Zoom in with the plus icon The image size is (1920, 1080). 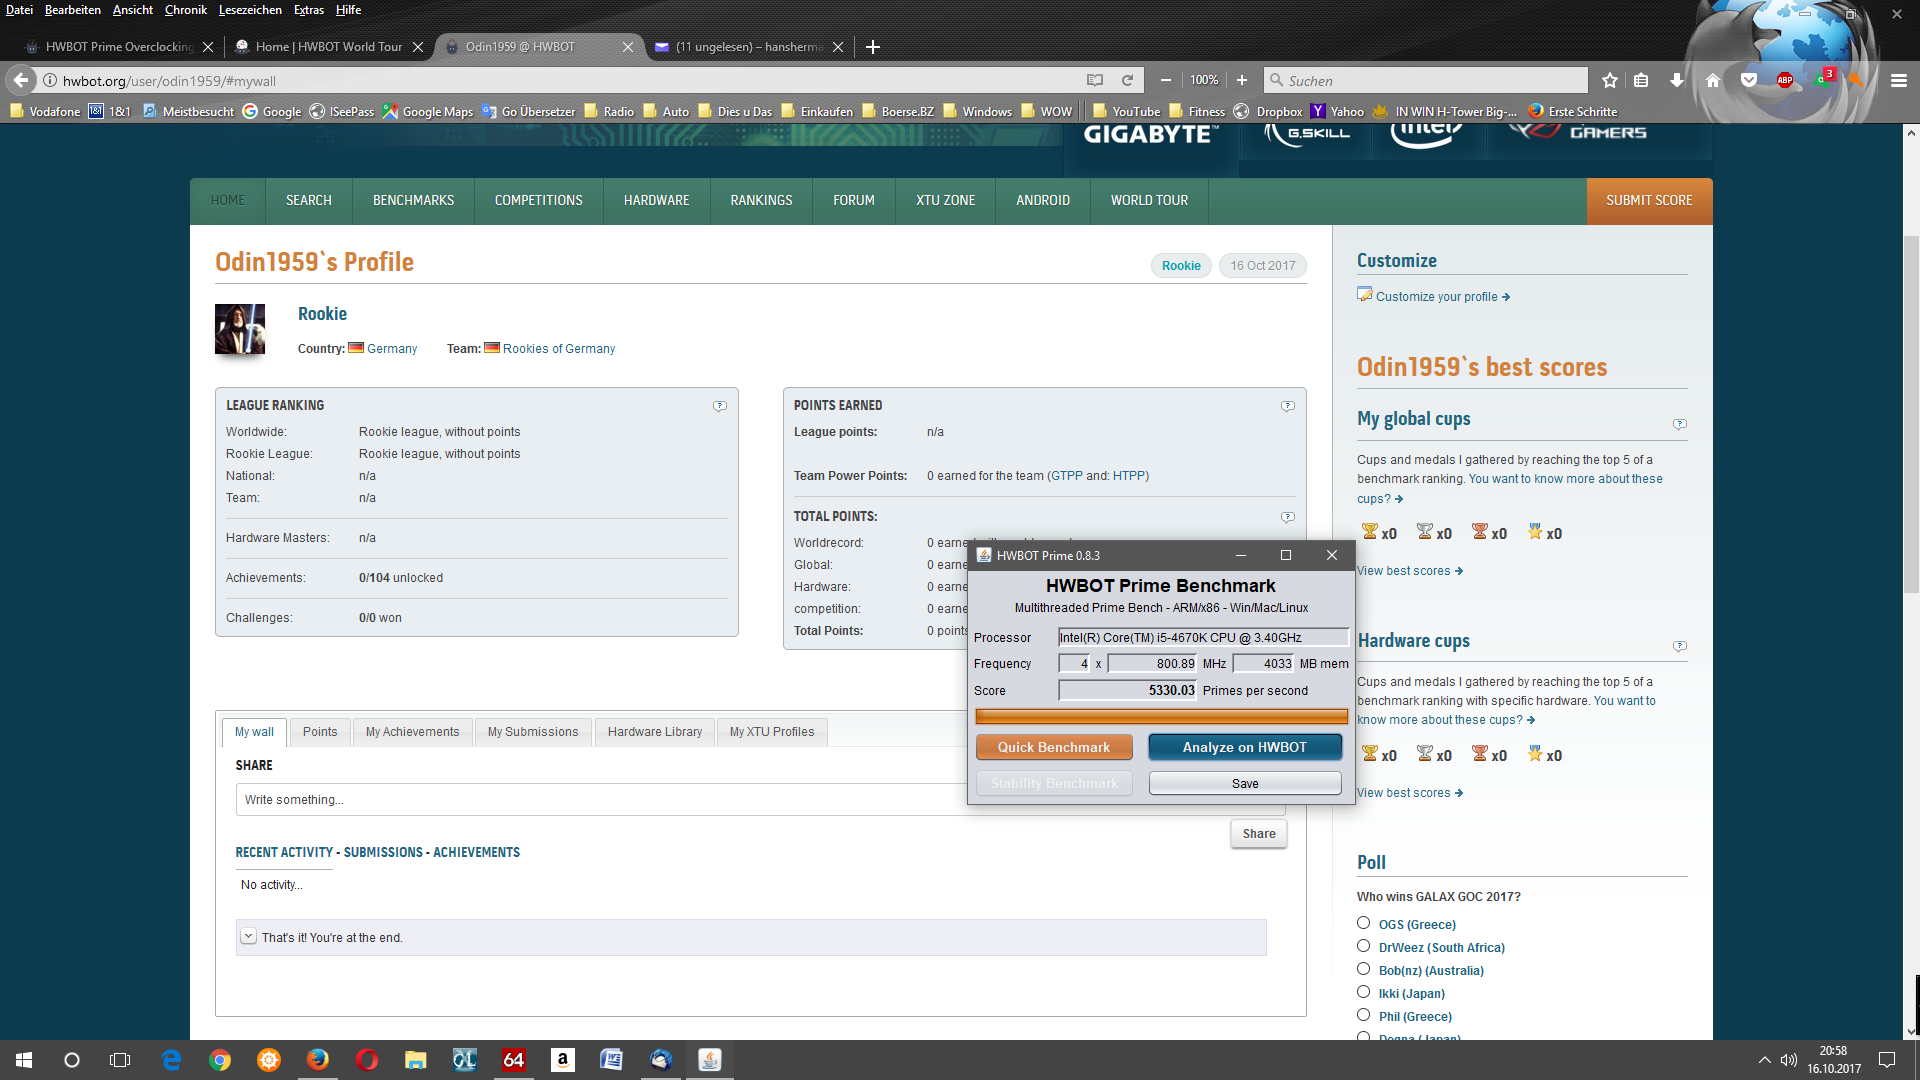1242,80
